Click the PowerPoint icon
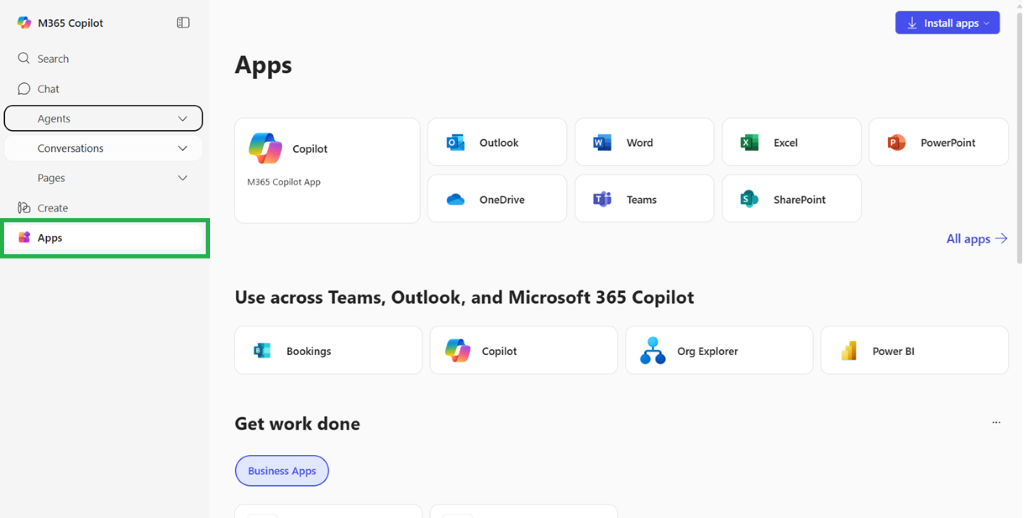Viewport: 1024px width, 518px height. (x=897, y=142)
